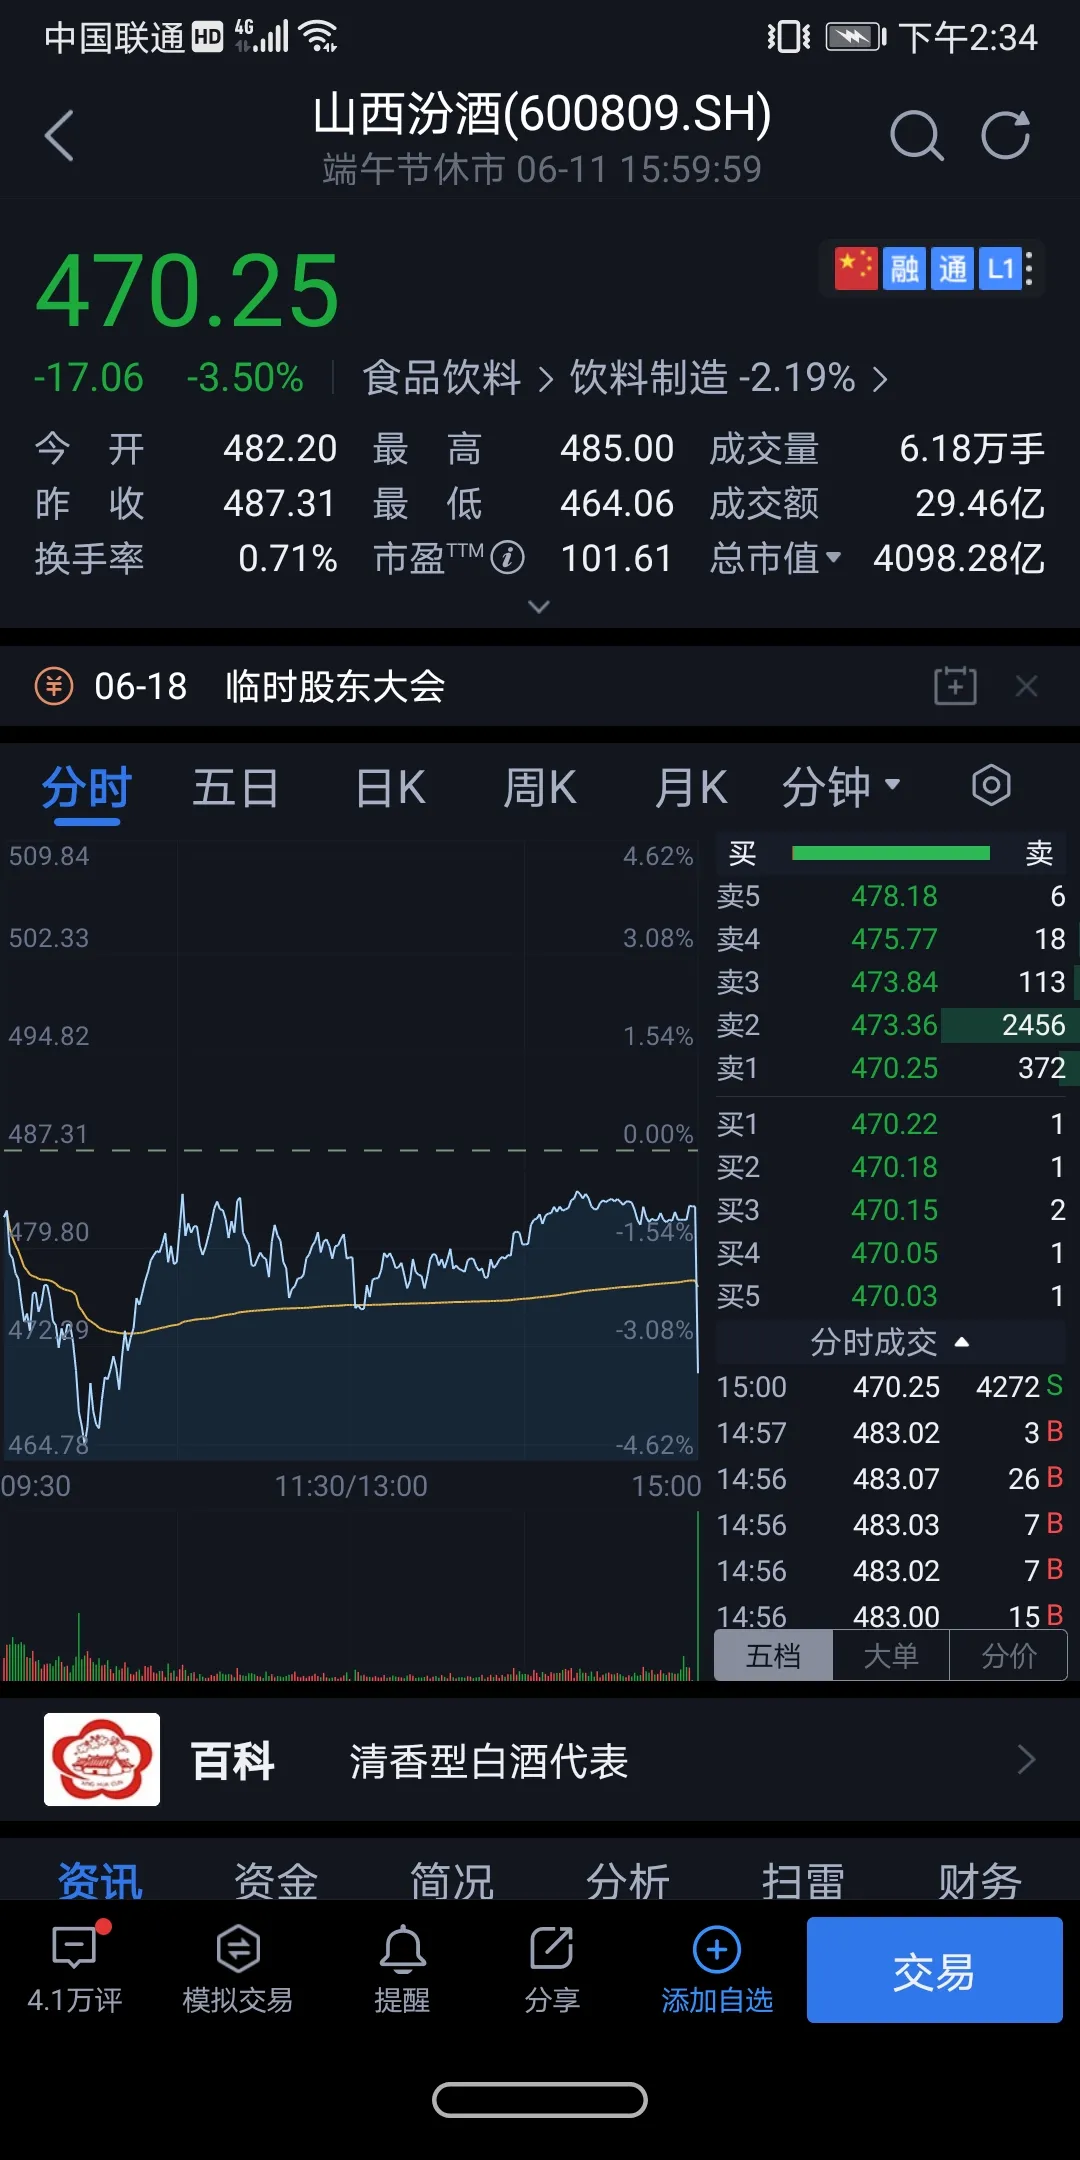Dismiss the 临时股东大会 event banner
The image size is (1080, 2160).
(x=1027, y=686)
